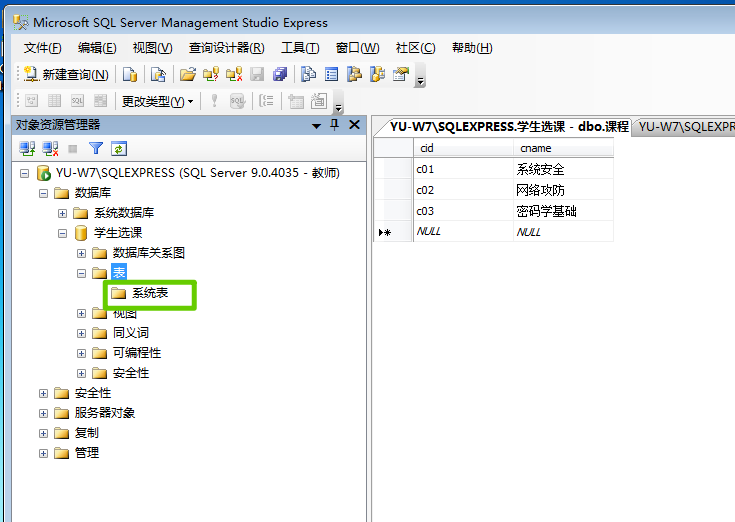This screenshot has height=522, width=735.
Task: Open the 窗口(W) menu
Action: tap(358, 48)
